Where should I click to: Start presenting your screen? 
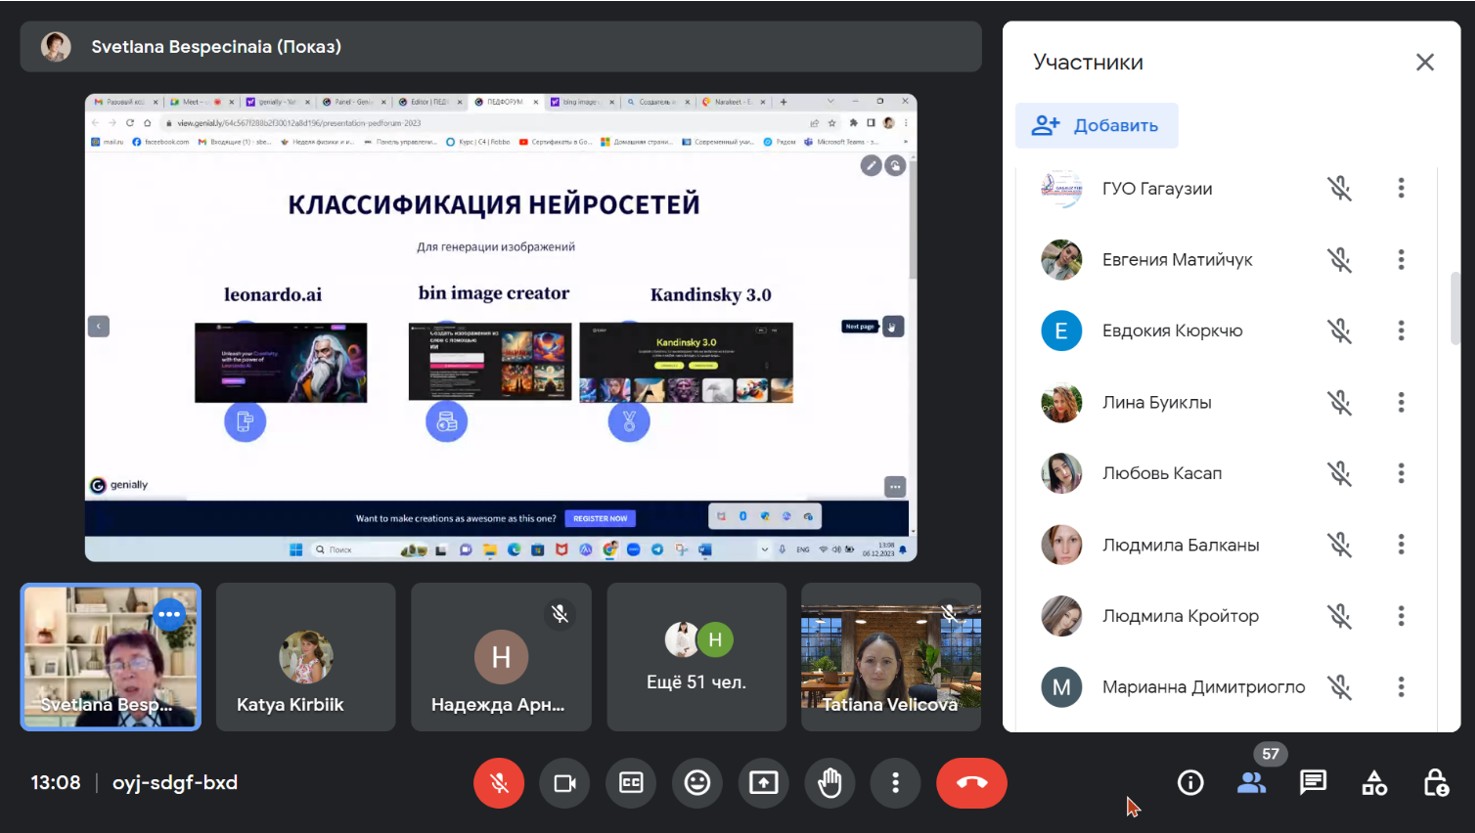point(763,783)
